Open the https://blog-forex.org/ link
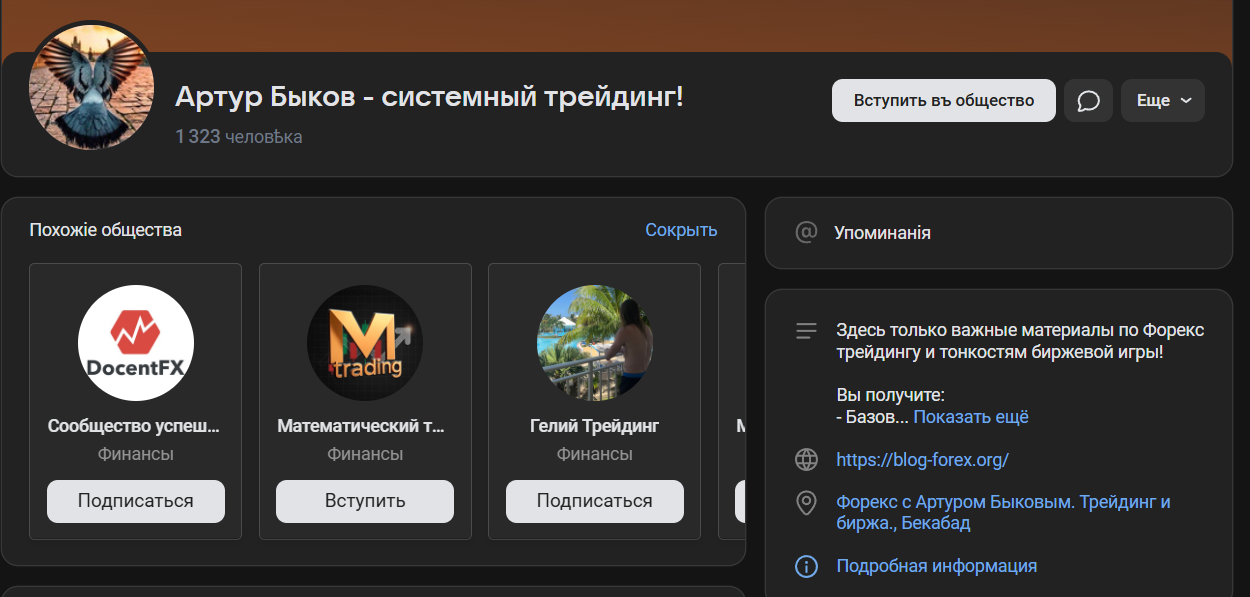This screenshot has height=597, width=1250. click(921, 460)
